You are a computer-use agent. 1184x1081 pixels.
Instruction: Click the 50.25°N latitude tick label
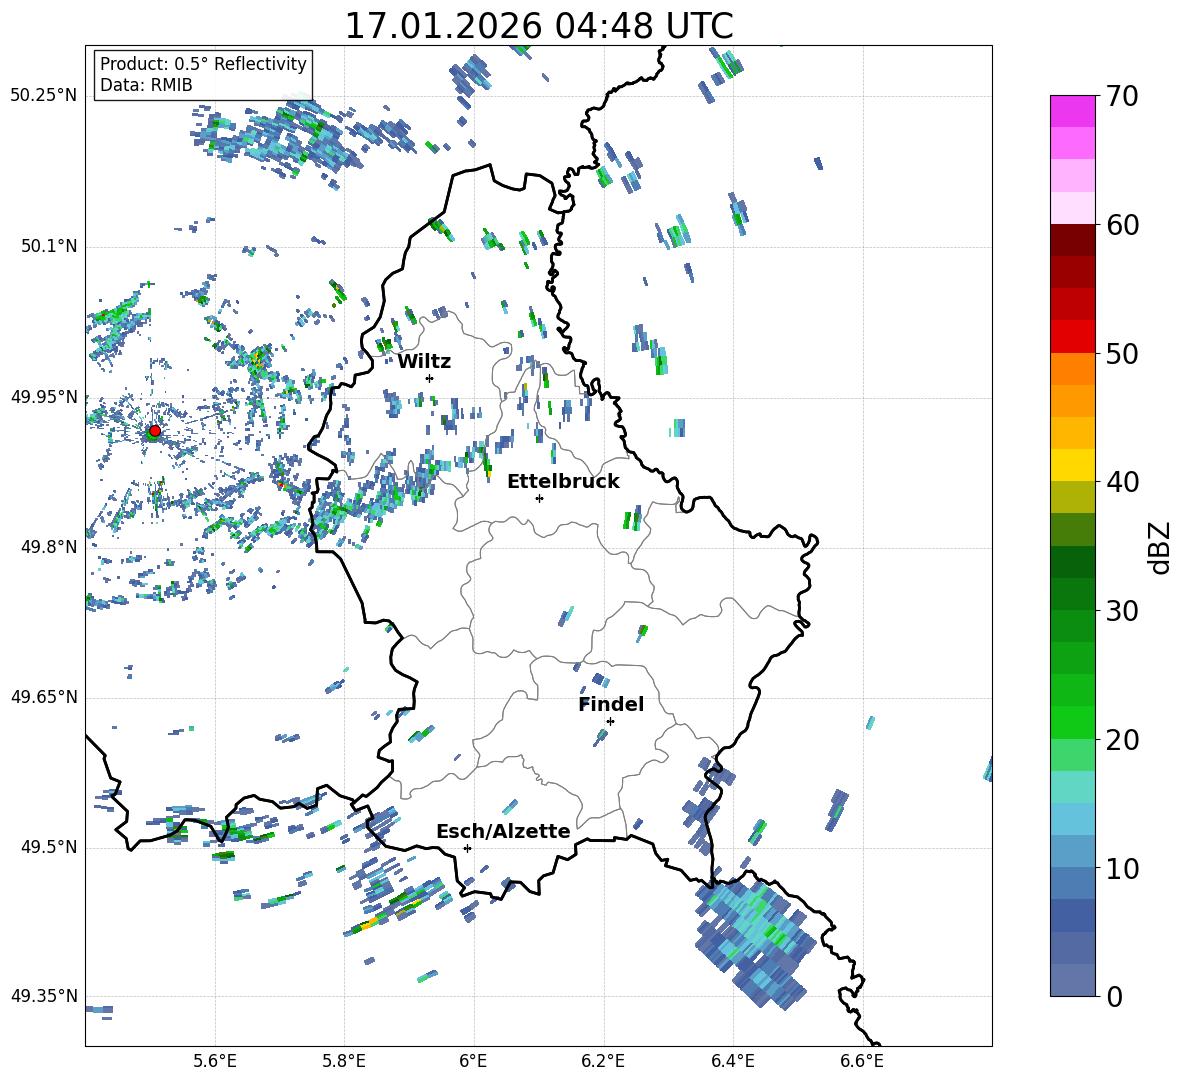coord(43,96)
